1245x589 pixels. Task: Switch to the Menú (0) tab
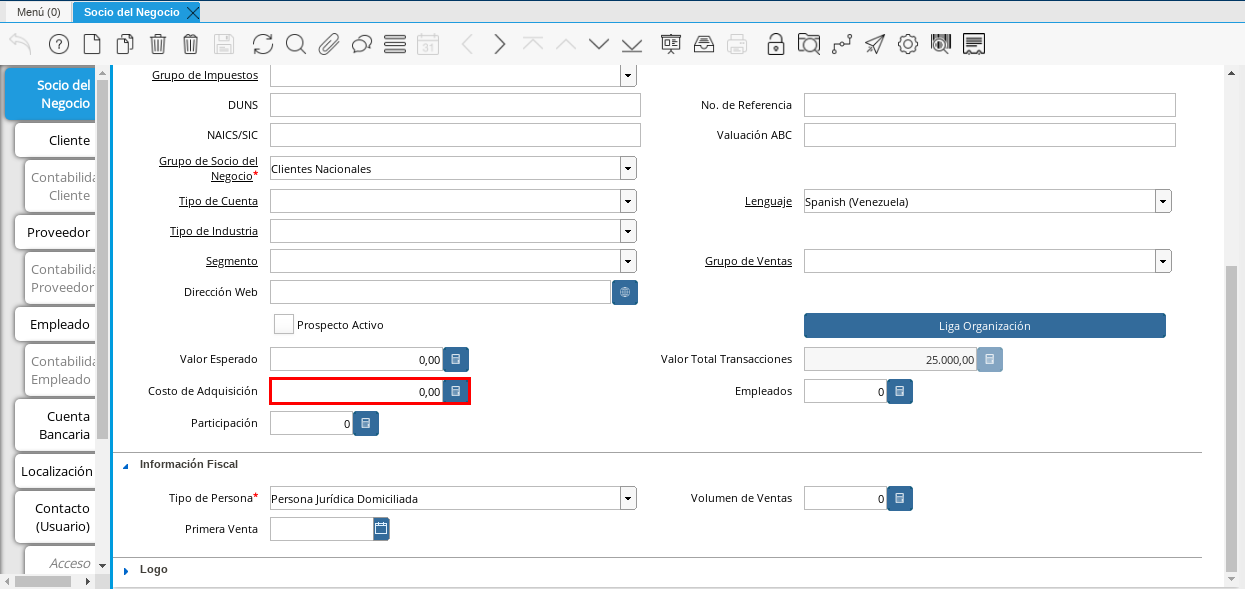[39, 12]
